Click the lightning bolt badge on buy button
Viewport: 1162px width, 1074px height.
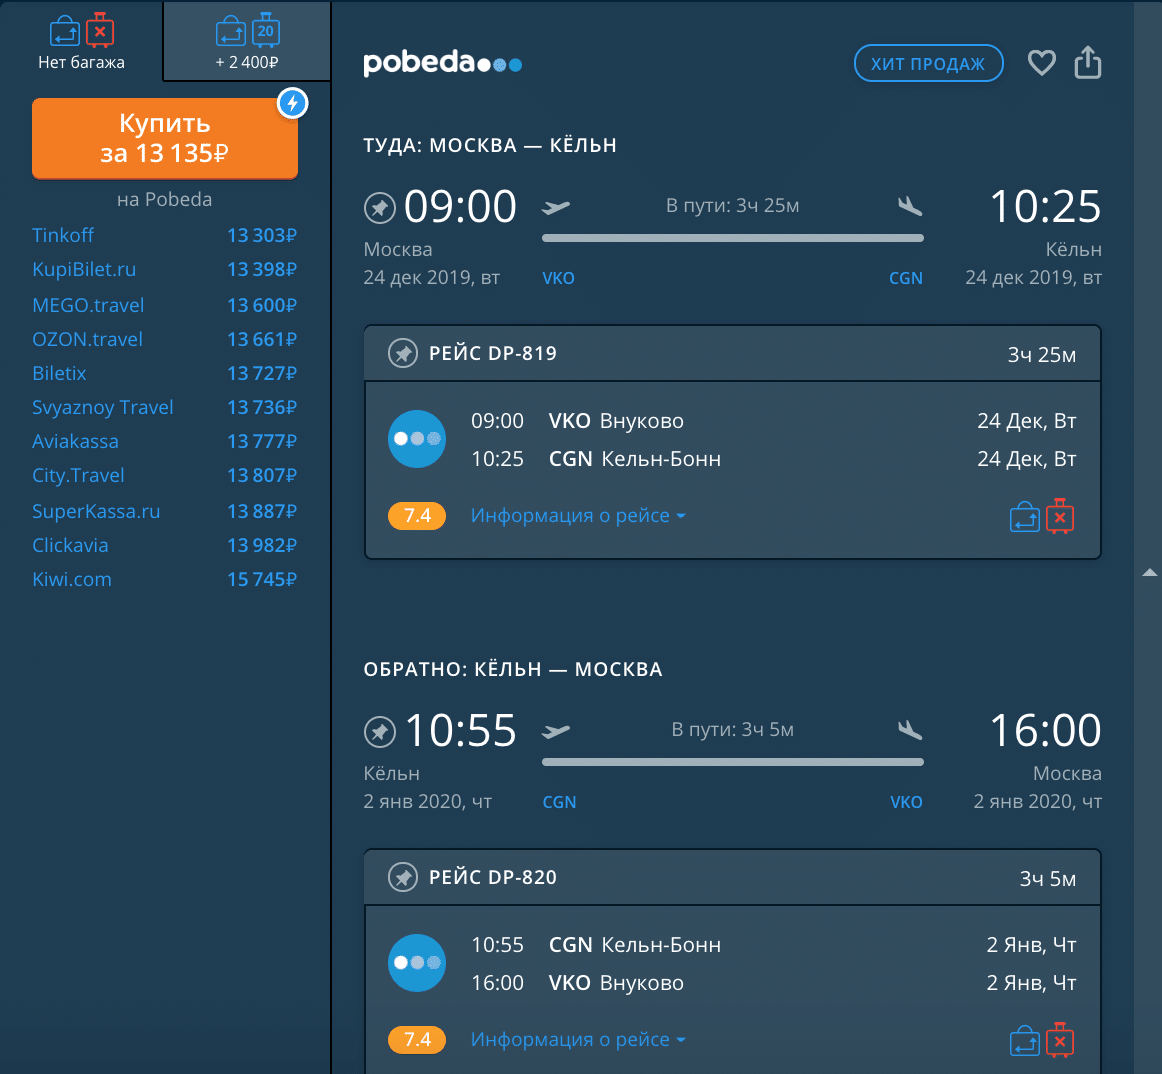tap(293, 103)
